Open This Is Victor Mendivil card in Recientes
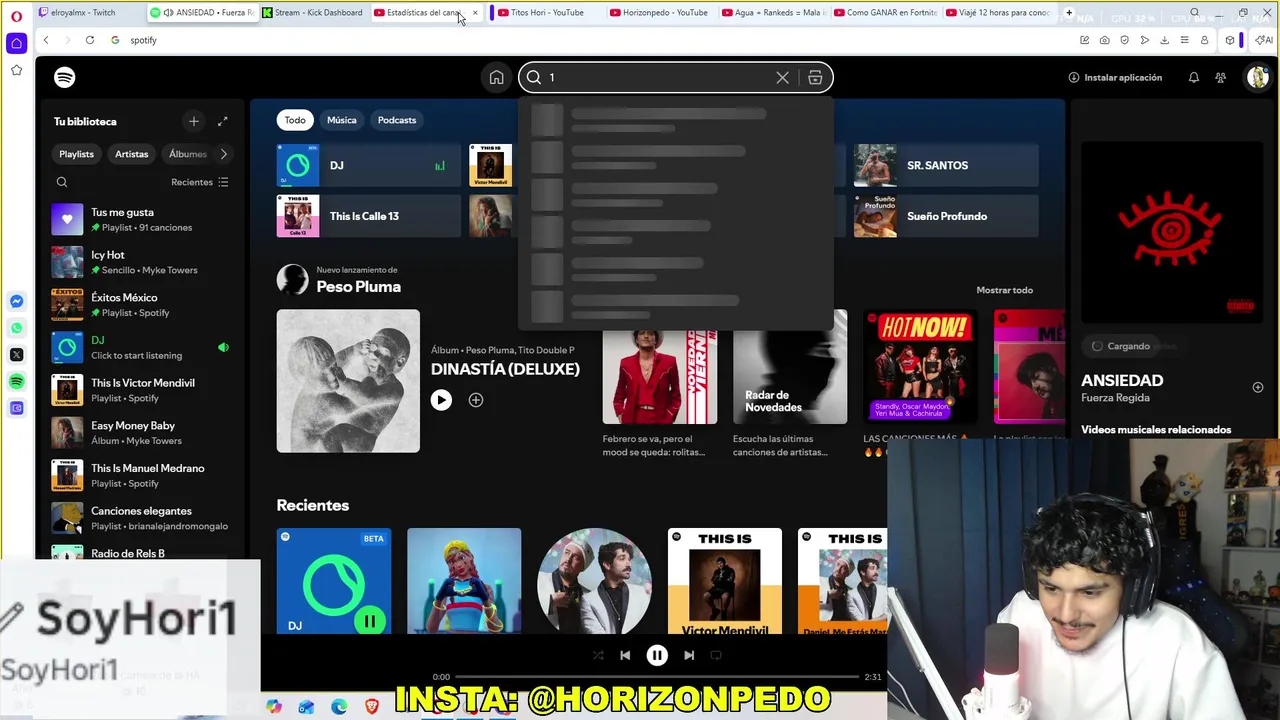Image resolution: width=1280 pixels, height=720 pixels. [725, 582]
